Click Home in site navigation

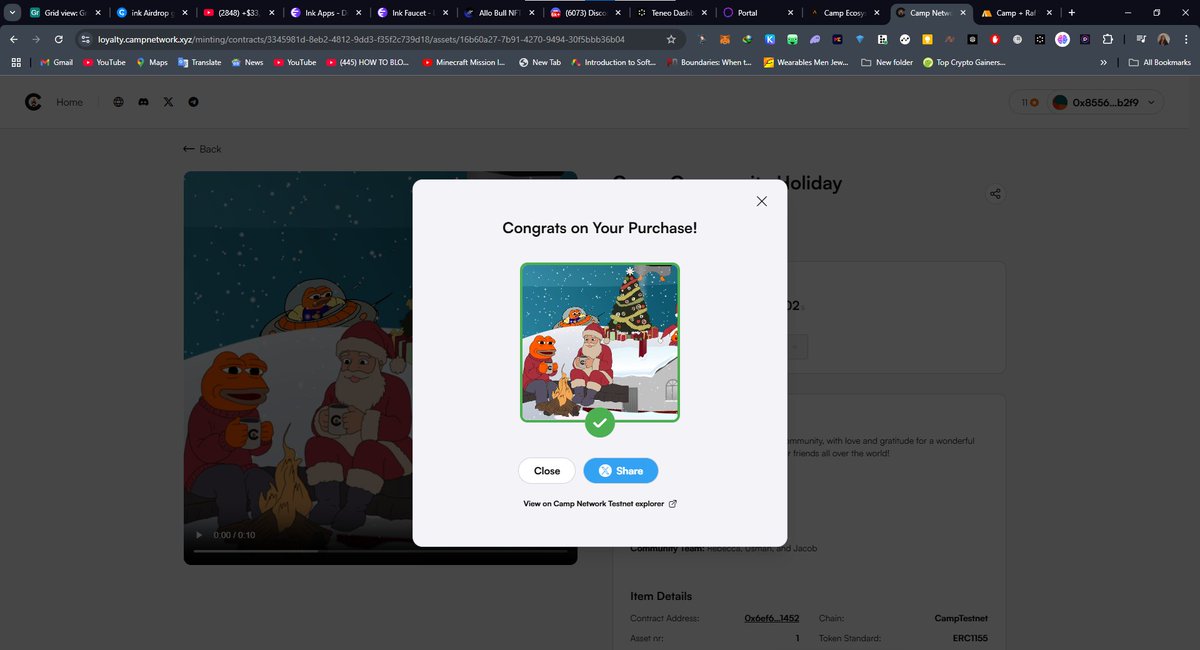click(x=70, y=102)
